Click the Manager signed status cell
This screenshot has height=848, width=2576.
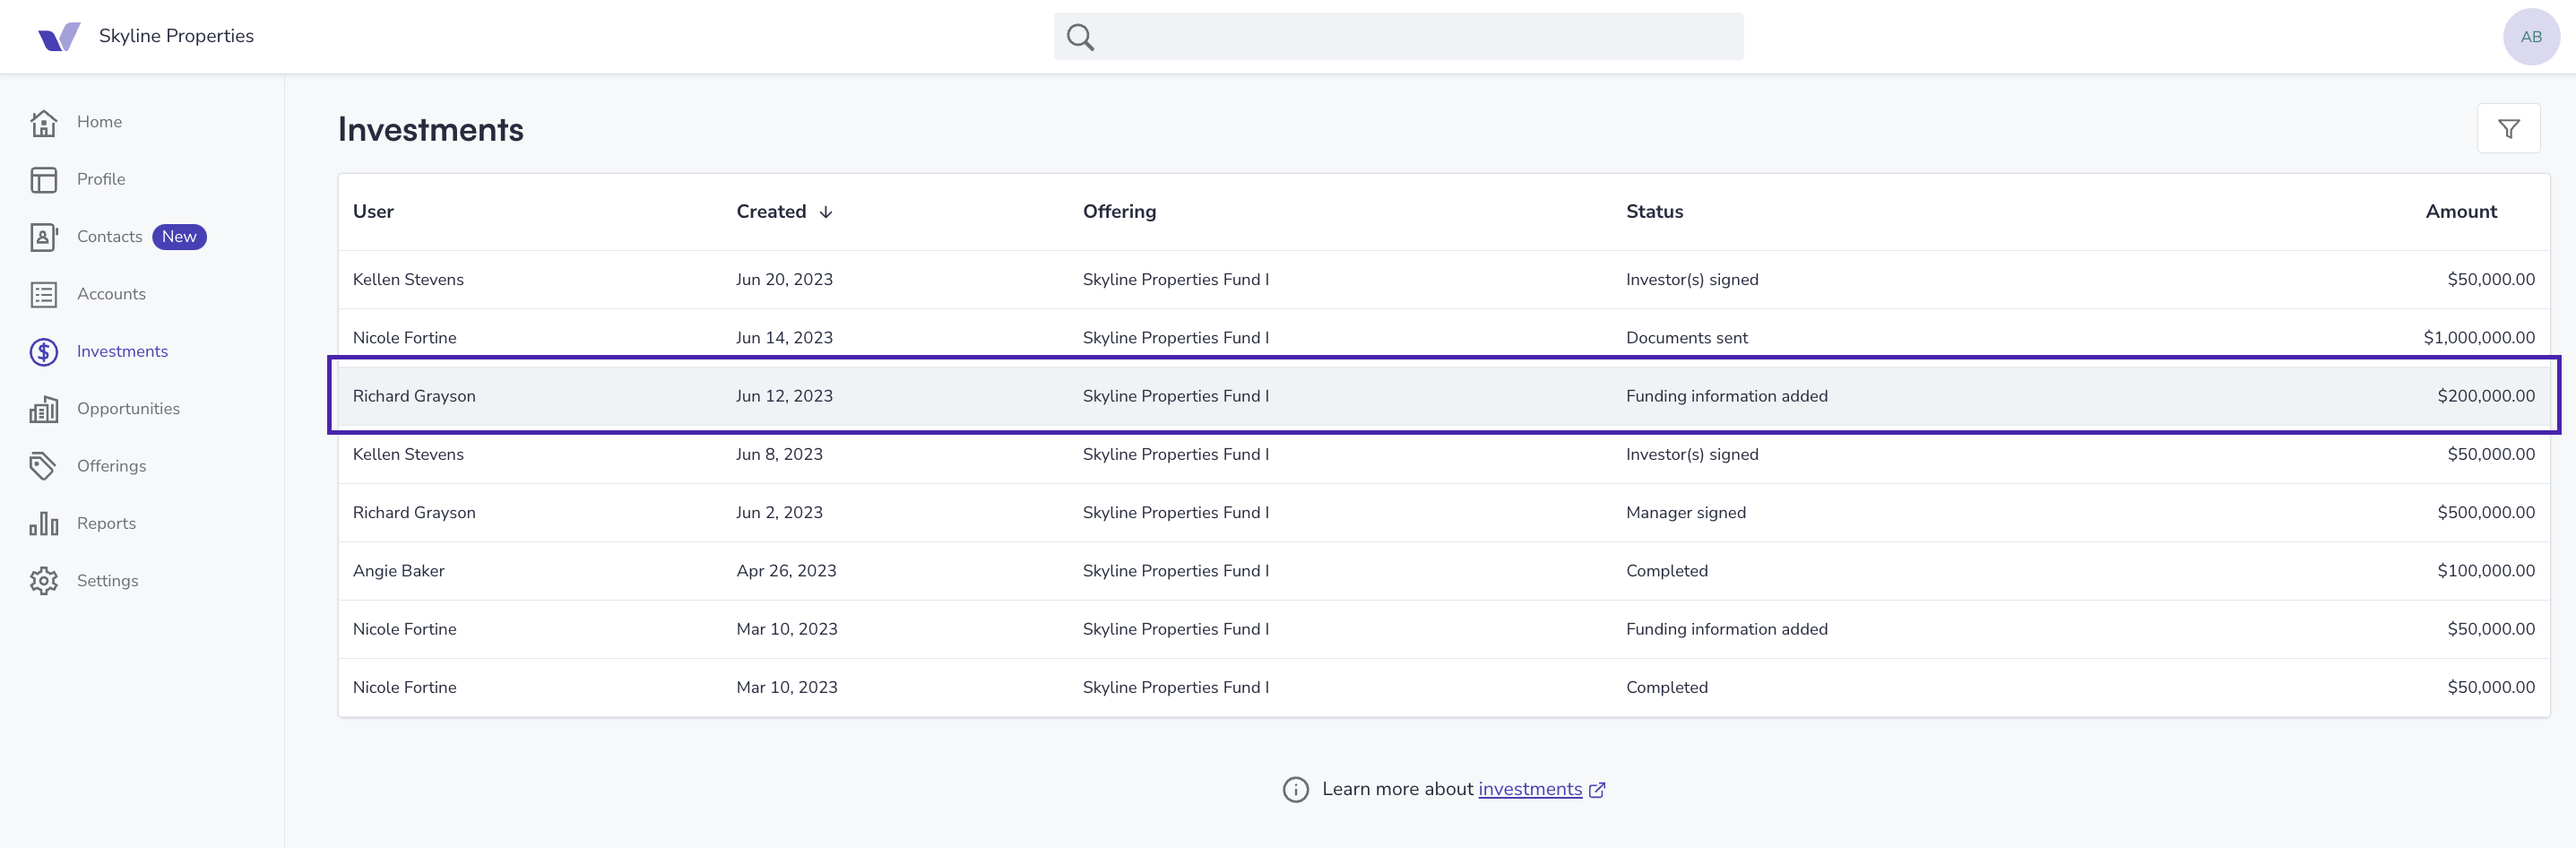coord(1685,513)
